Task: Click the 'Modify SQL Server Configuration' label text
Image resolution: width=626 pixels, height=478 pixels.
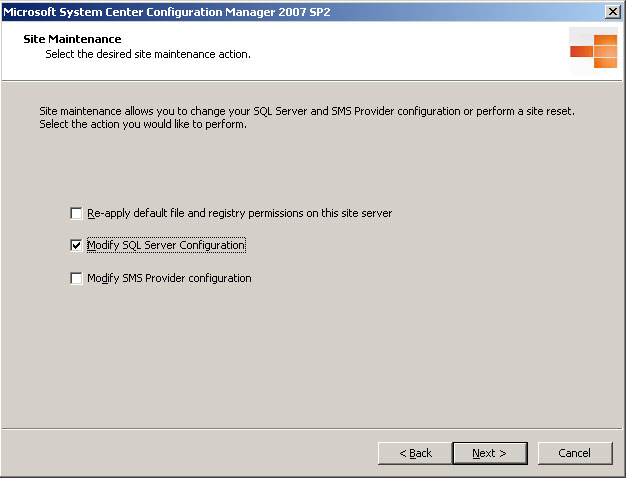Action: [x=166, y=245]
